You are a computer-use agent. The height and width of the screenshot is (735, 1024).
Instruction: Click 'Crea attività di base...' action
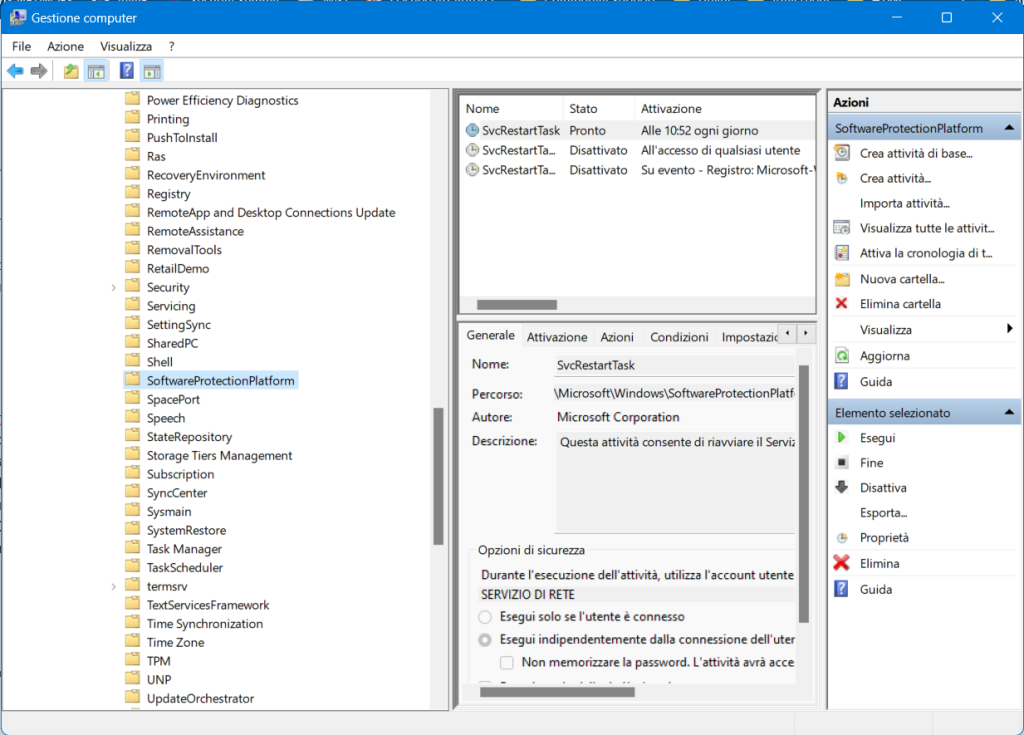916,153
